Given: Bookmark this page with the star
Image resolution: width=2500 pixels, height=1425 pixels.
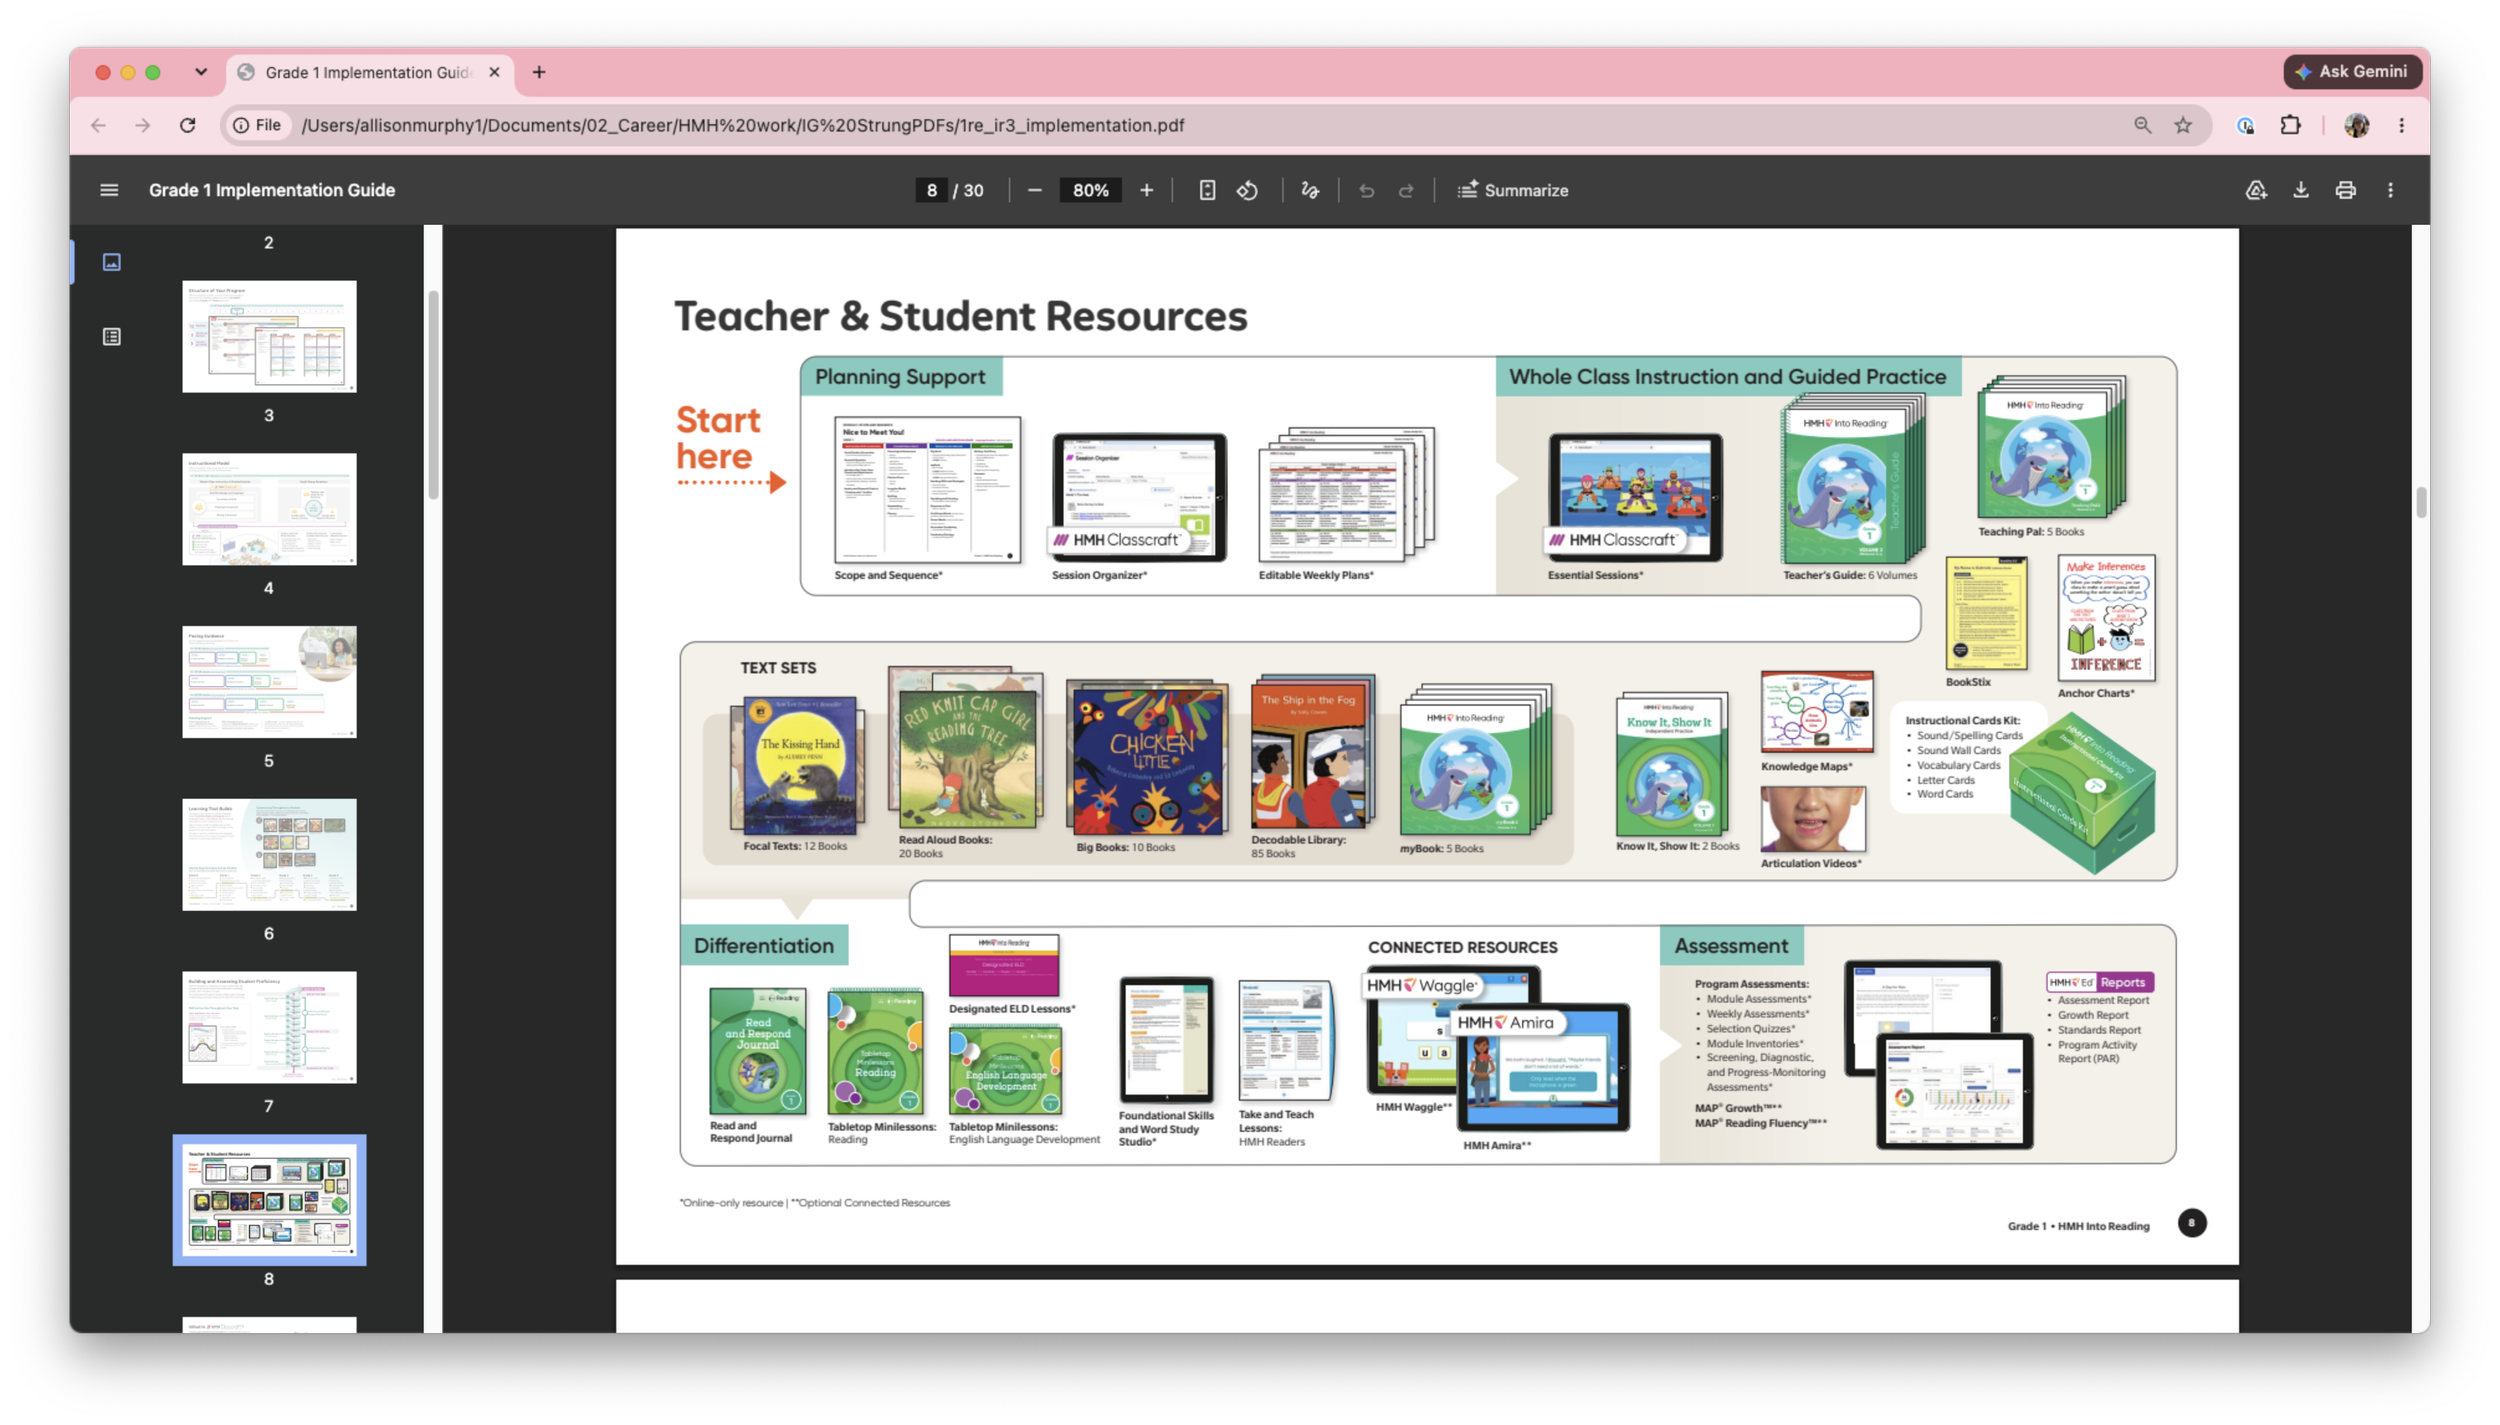Looking at the screenshot, I should click(x=2183, y=125).
